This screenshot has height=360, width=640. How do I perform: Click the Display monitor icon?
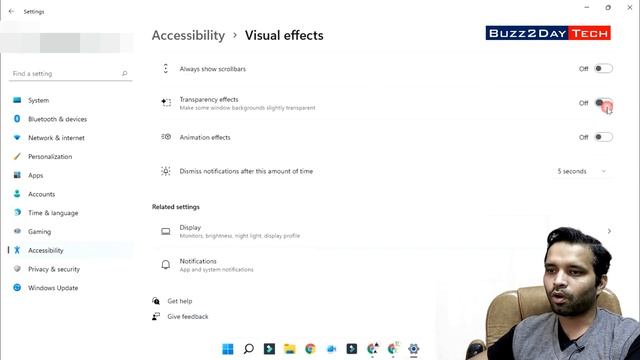click(x=166, y=231)
